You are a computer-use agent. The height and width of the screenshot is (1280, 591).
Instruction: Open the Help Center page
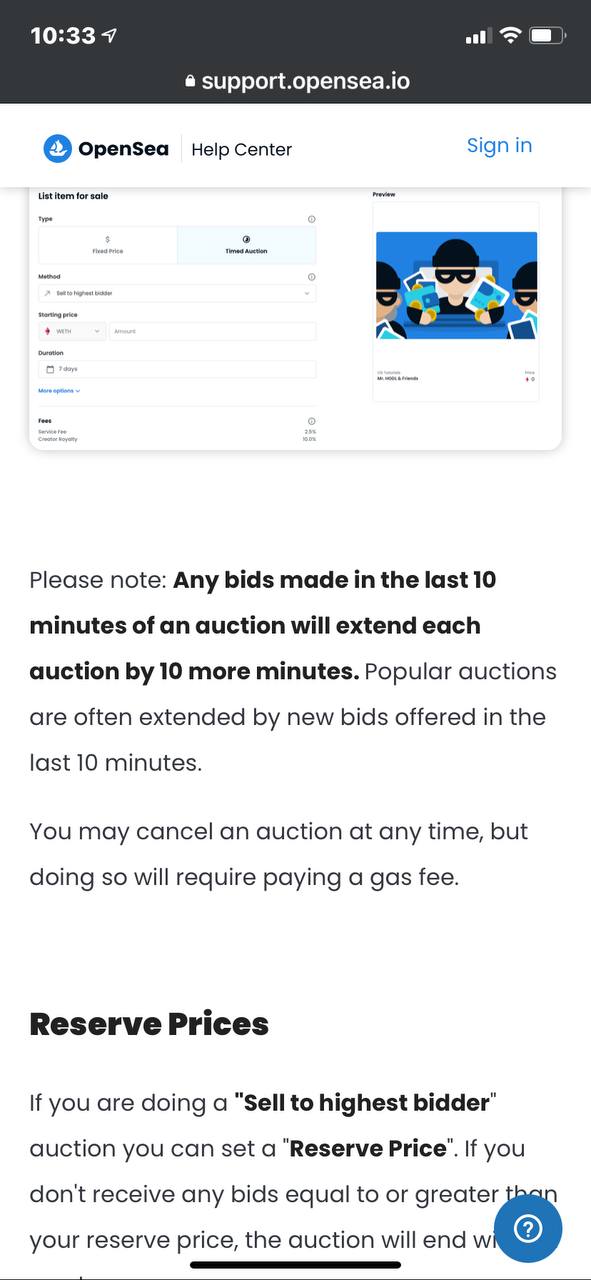(x=241, y=150)
